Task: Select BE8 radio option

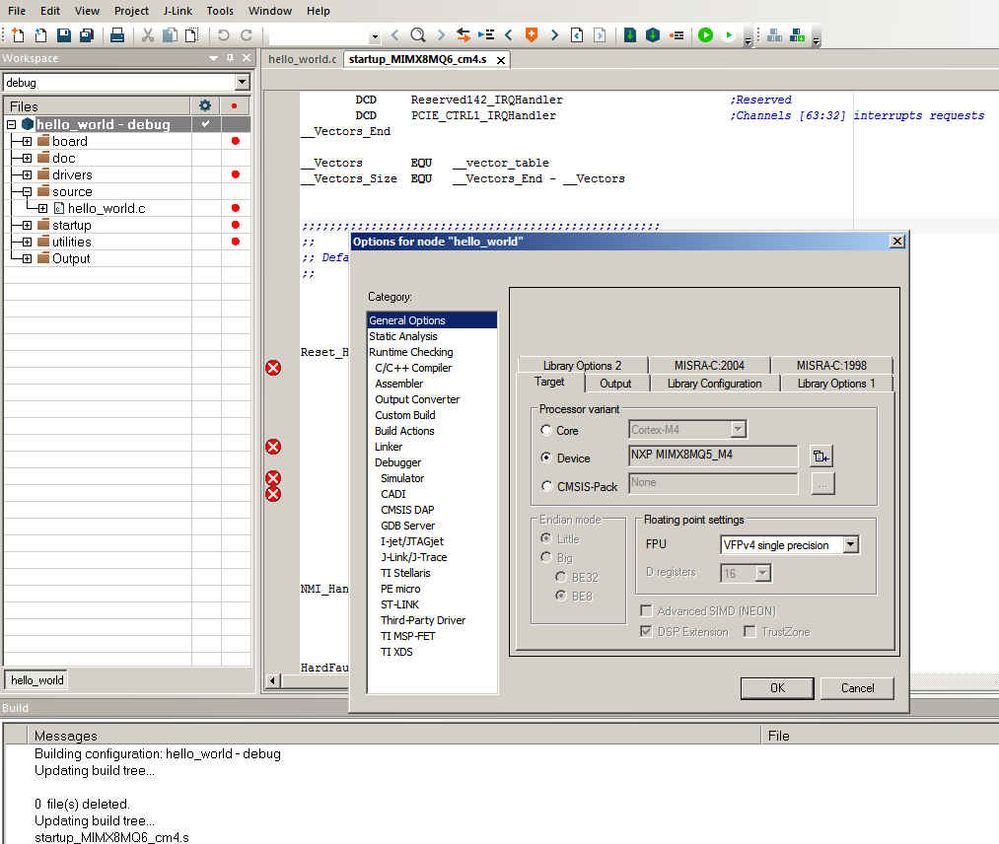Action: coord(561,596)
